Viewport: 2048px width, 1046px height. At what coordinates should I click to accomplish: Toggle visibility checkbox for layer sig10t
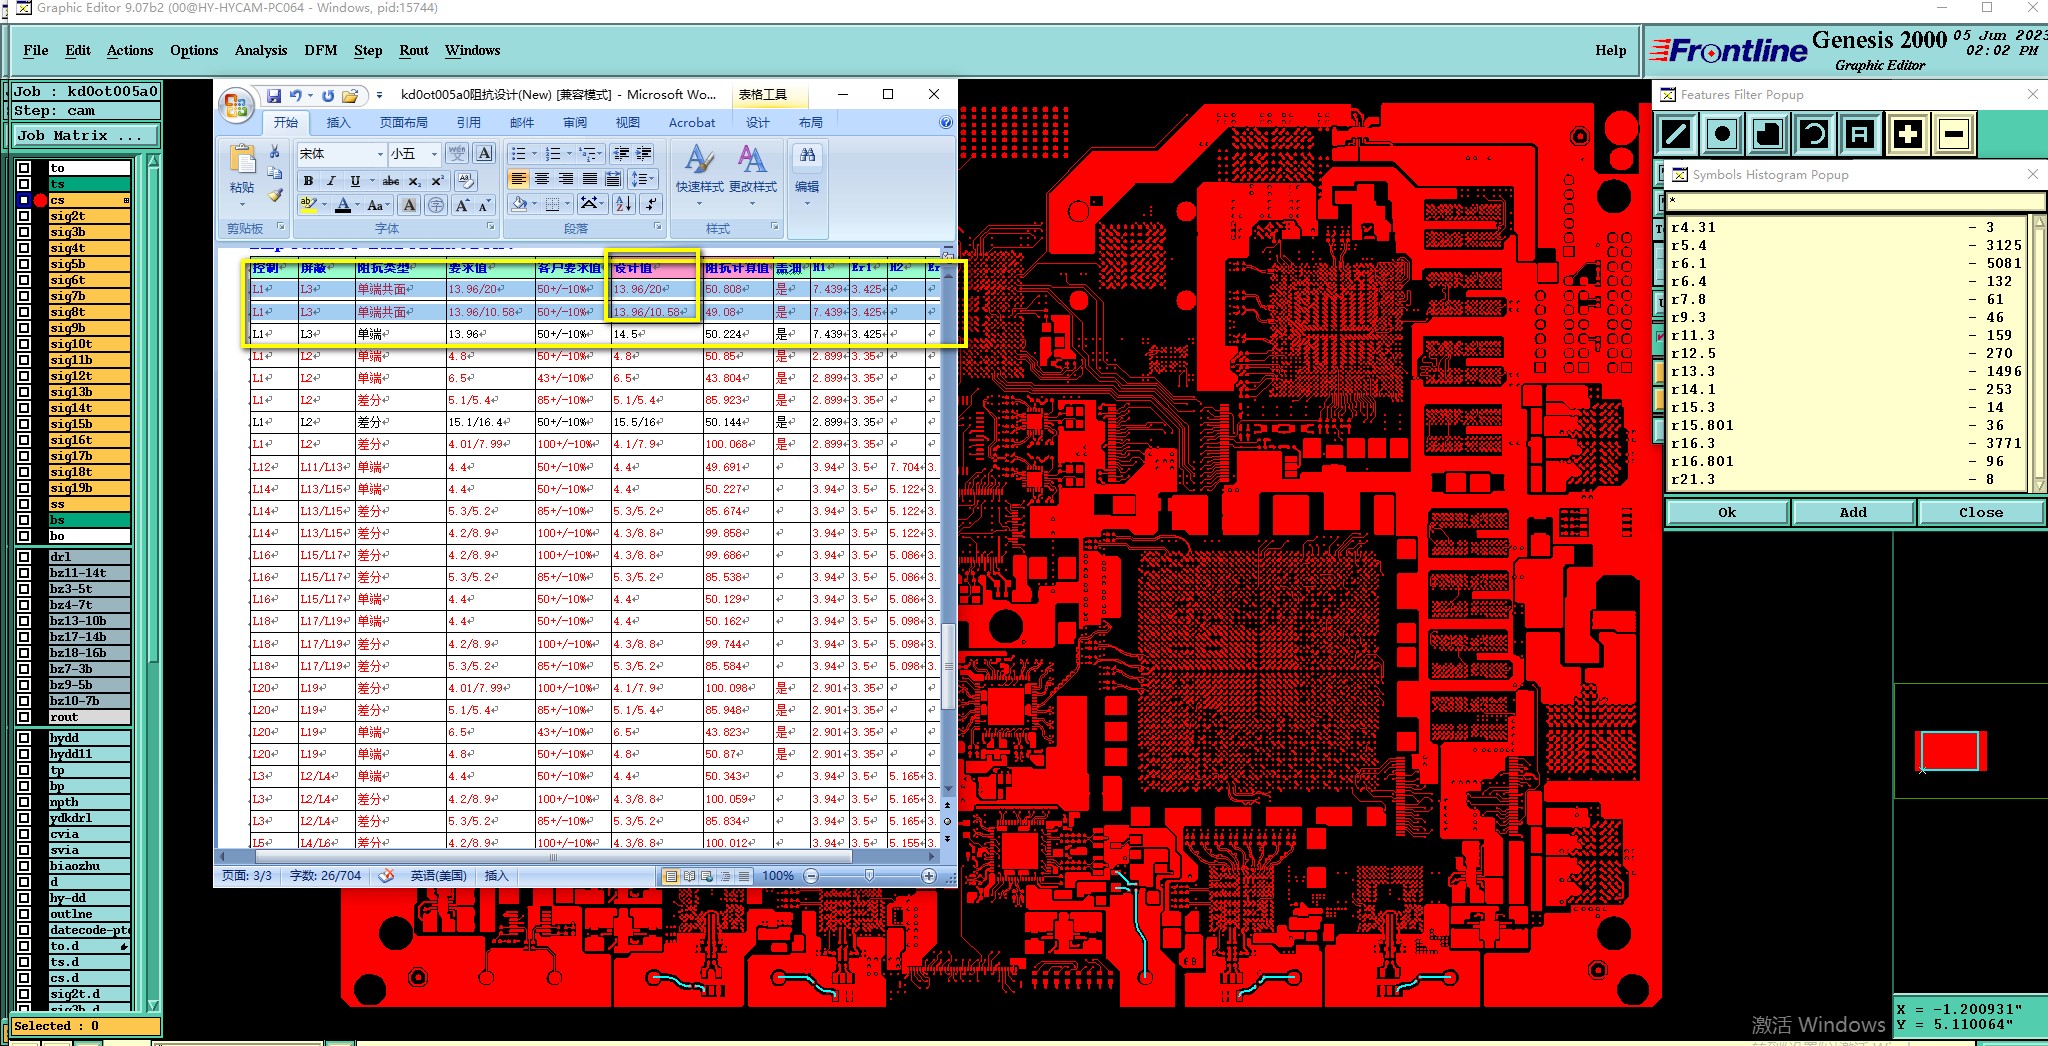[24, 344]
